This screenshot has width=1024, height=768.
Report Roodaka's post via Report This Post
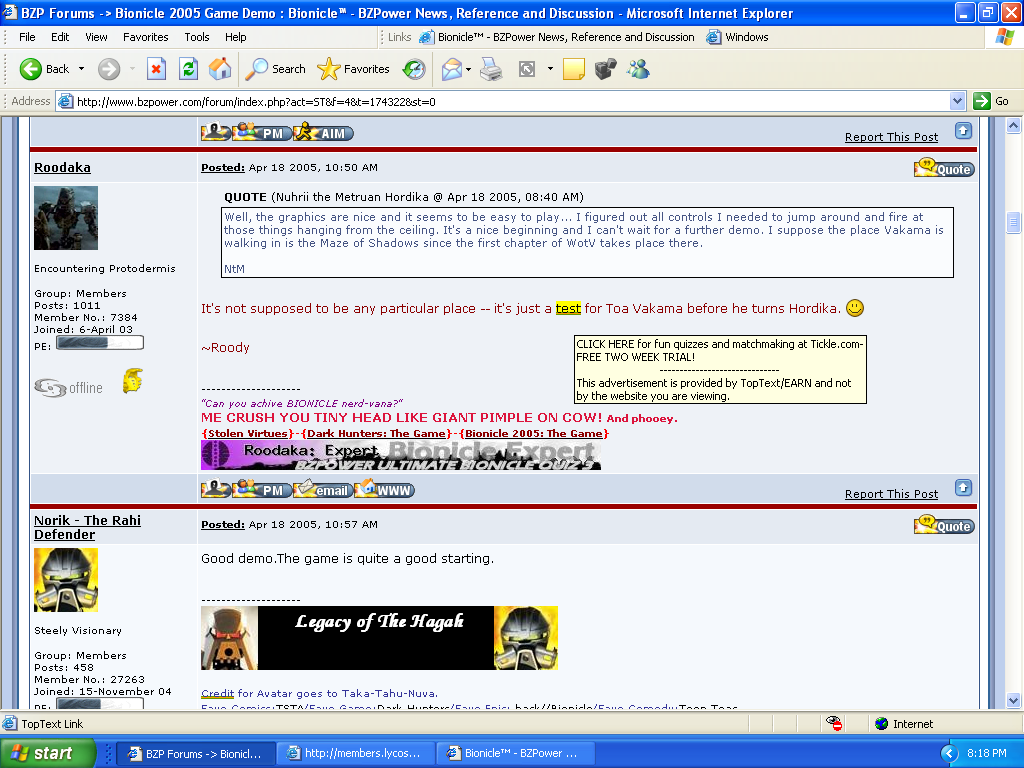click(x=891, y=494)
